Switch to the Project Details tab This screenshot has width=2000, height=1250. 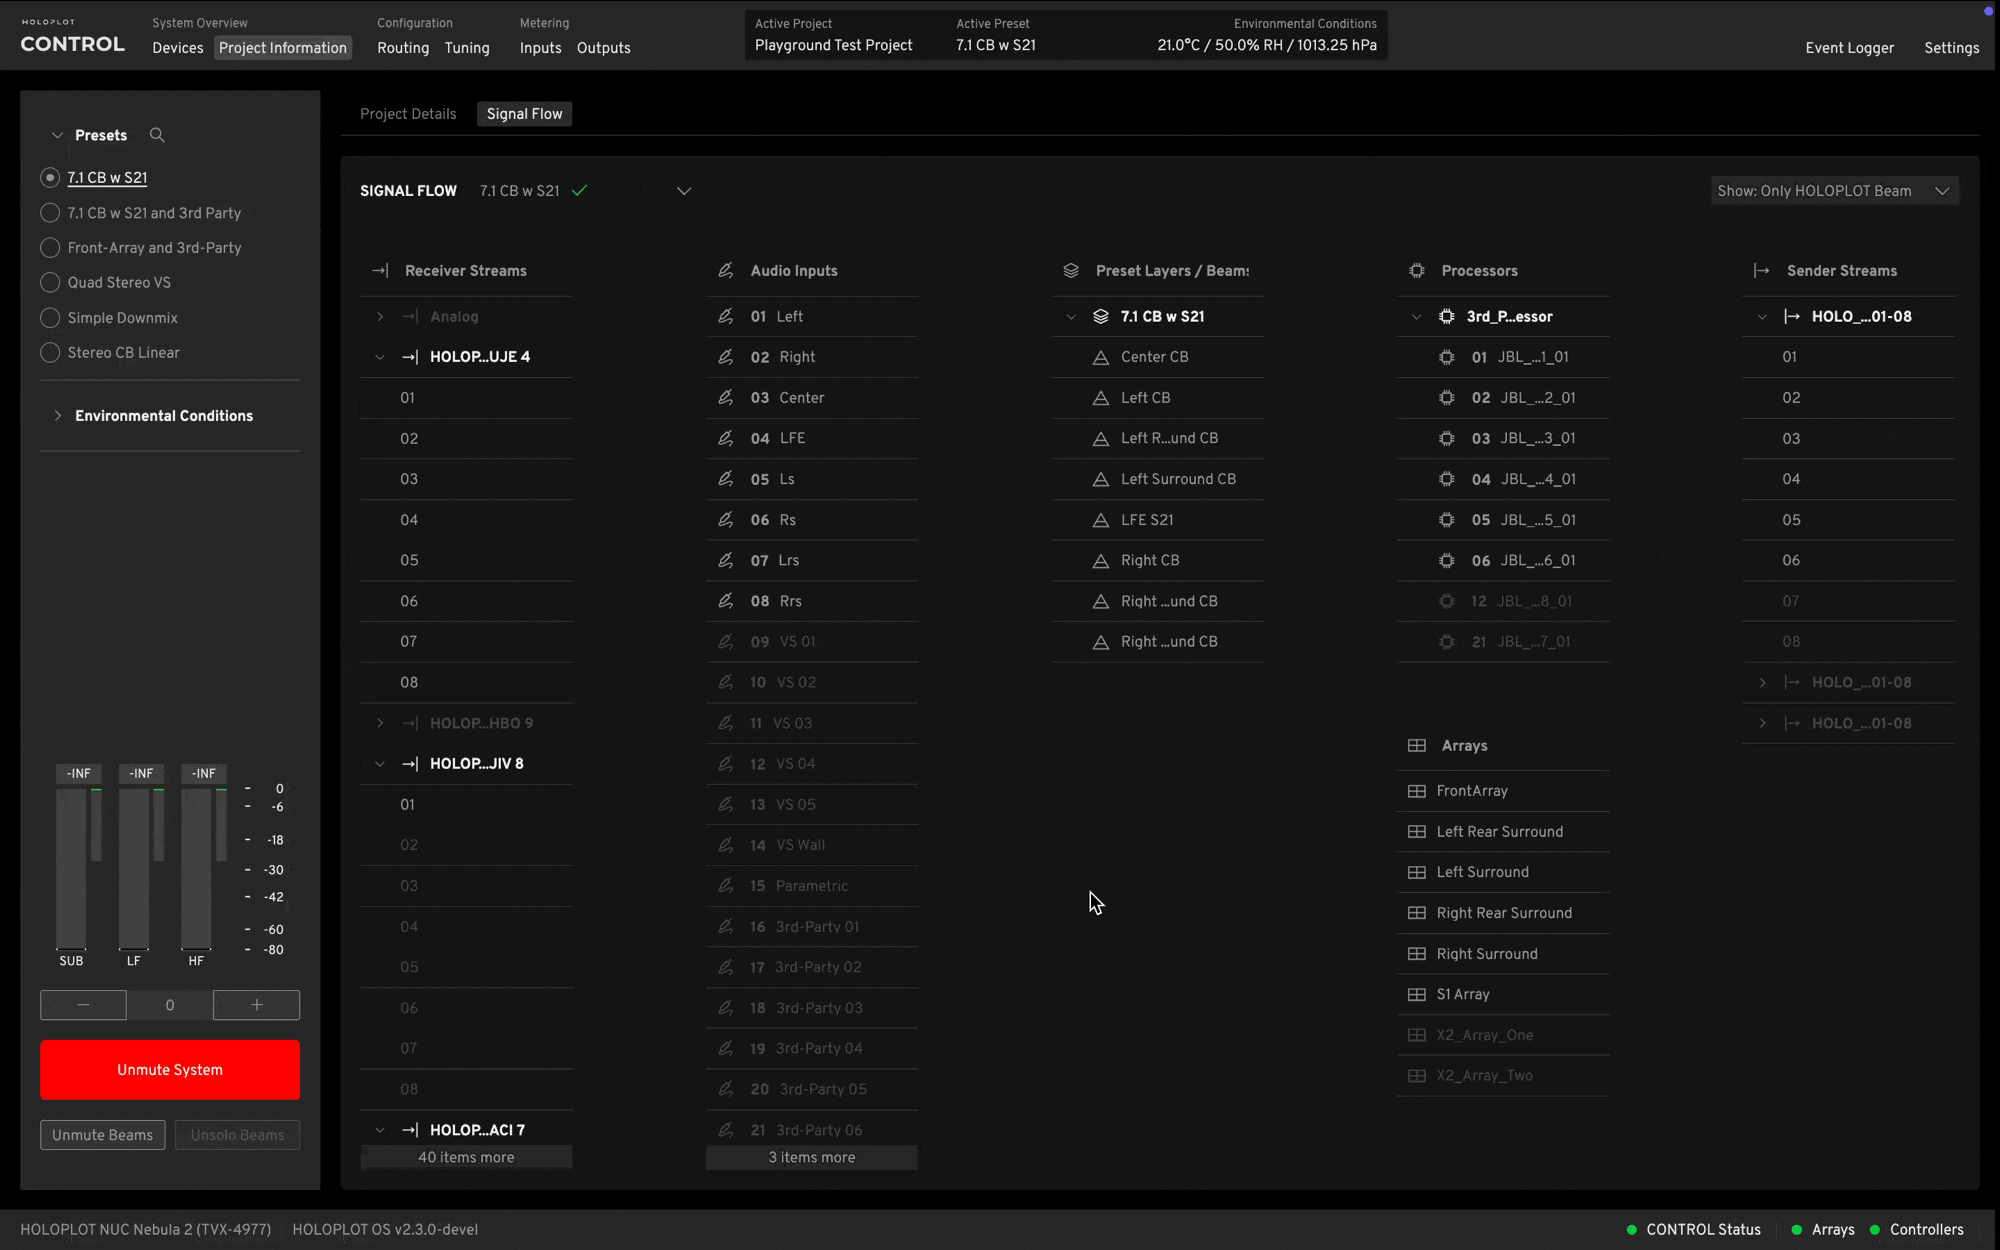tap(408, 114)
